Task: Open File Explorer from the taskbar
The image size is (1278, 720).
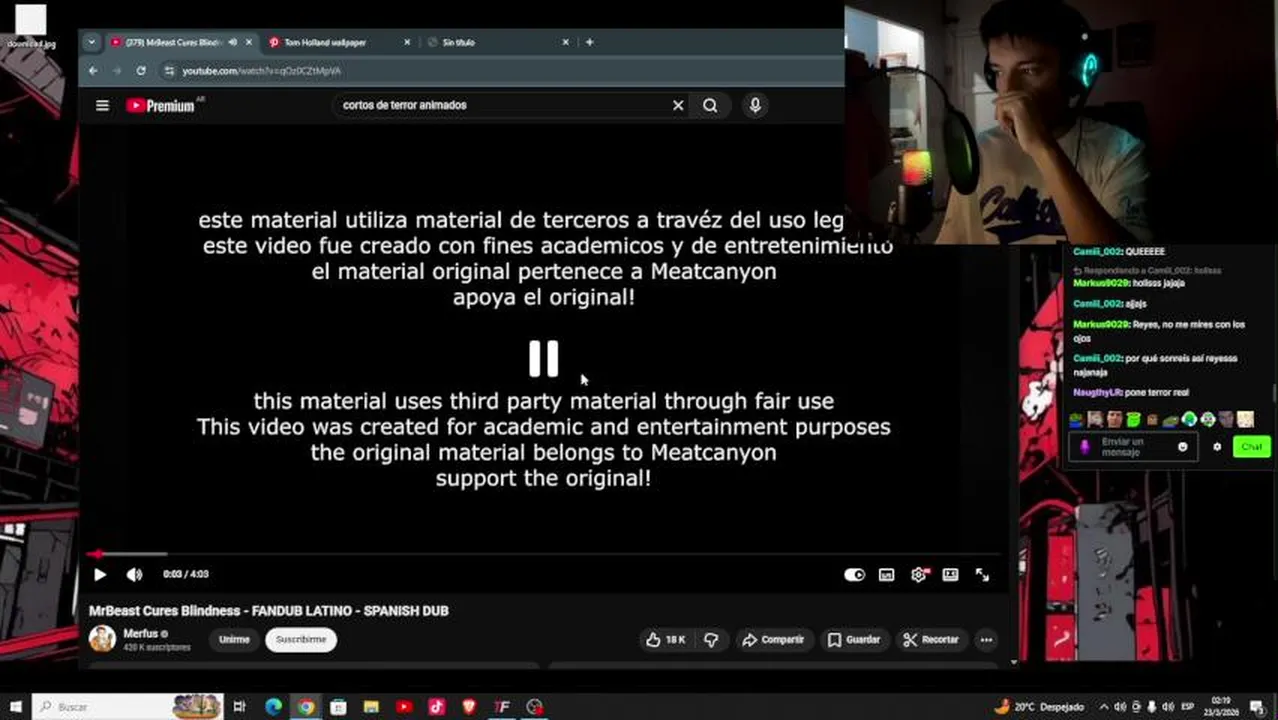Action: coord(371,707)
